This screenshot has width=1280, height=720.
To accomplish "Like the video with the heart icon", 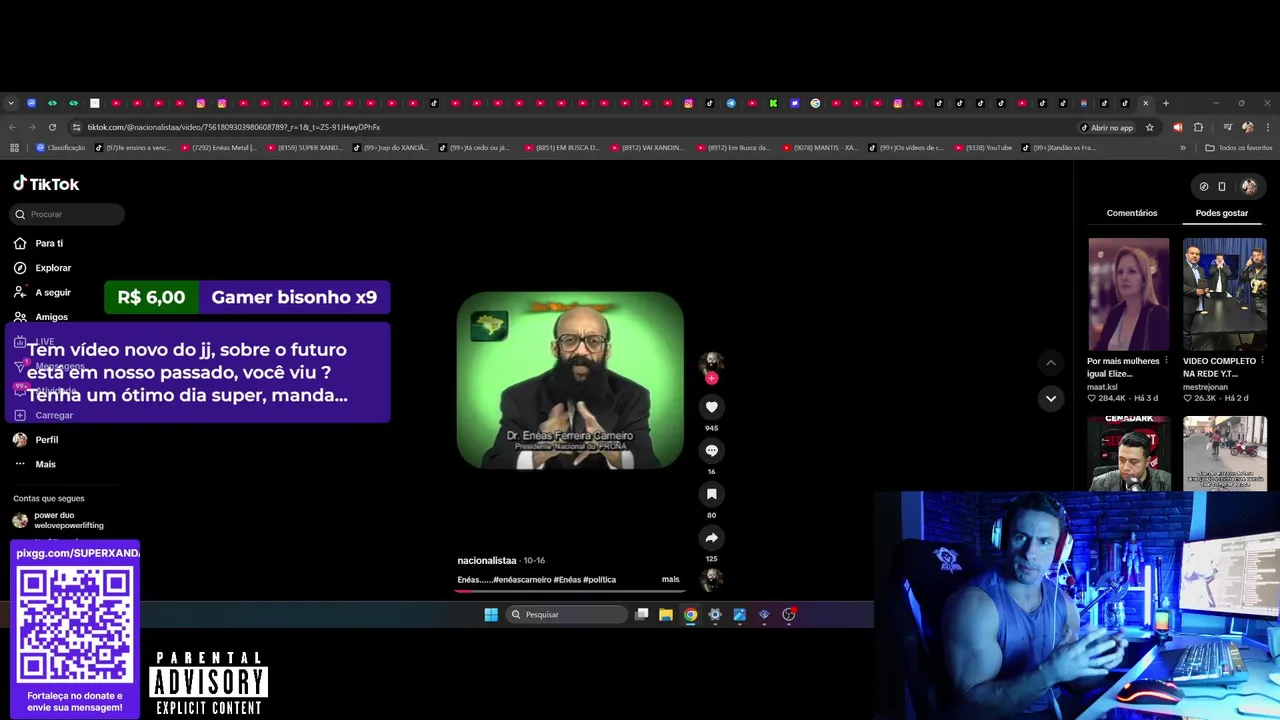I will click(x=711, y=407).
